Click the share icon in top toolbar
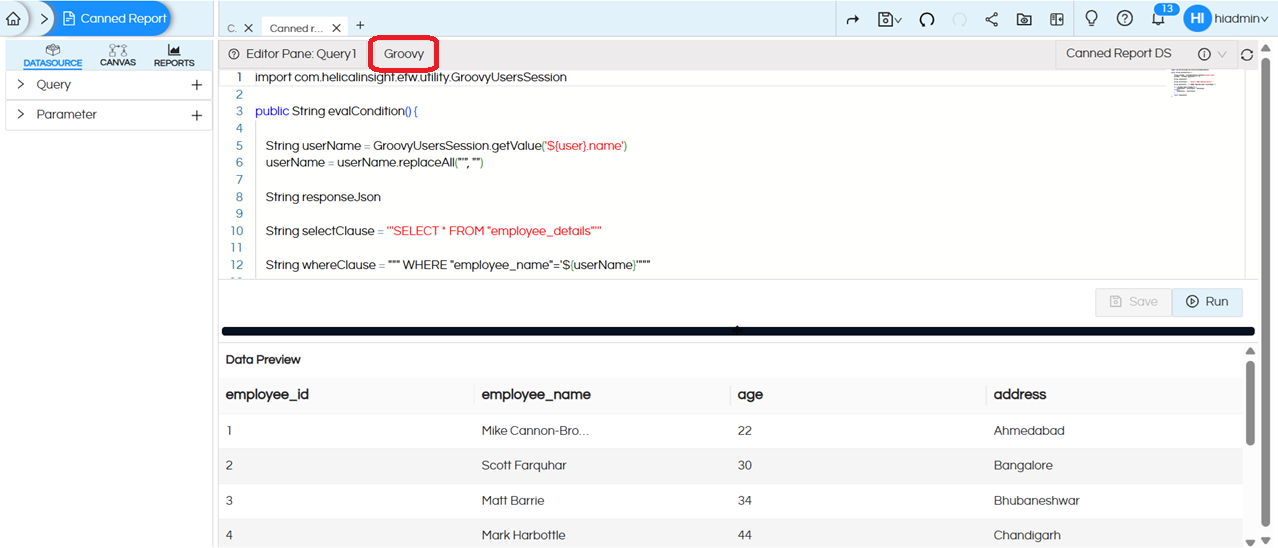1278x548 pixels. [x=991, y=19]
